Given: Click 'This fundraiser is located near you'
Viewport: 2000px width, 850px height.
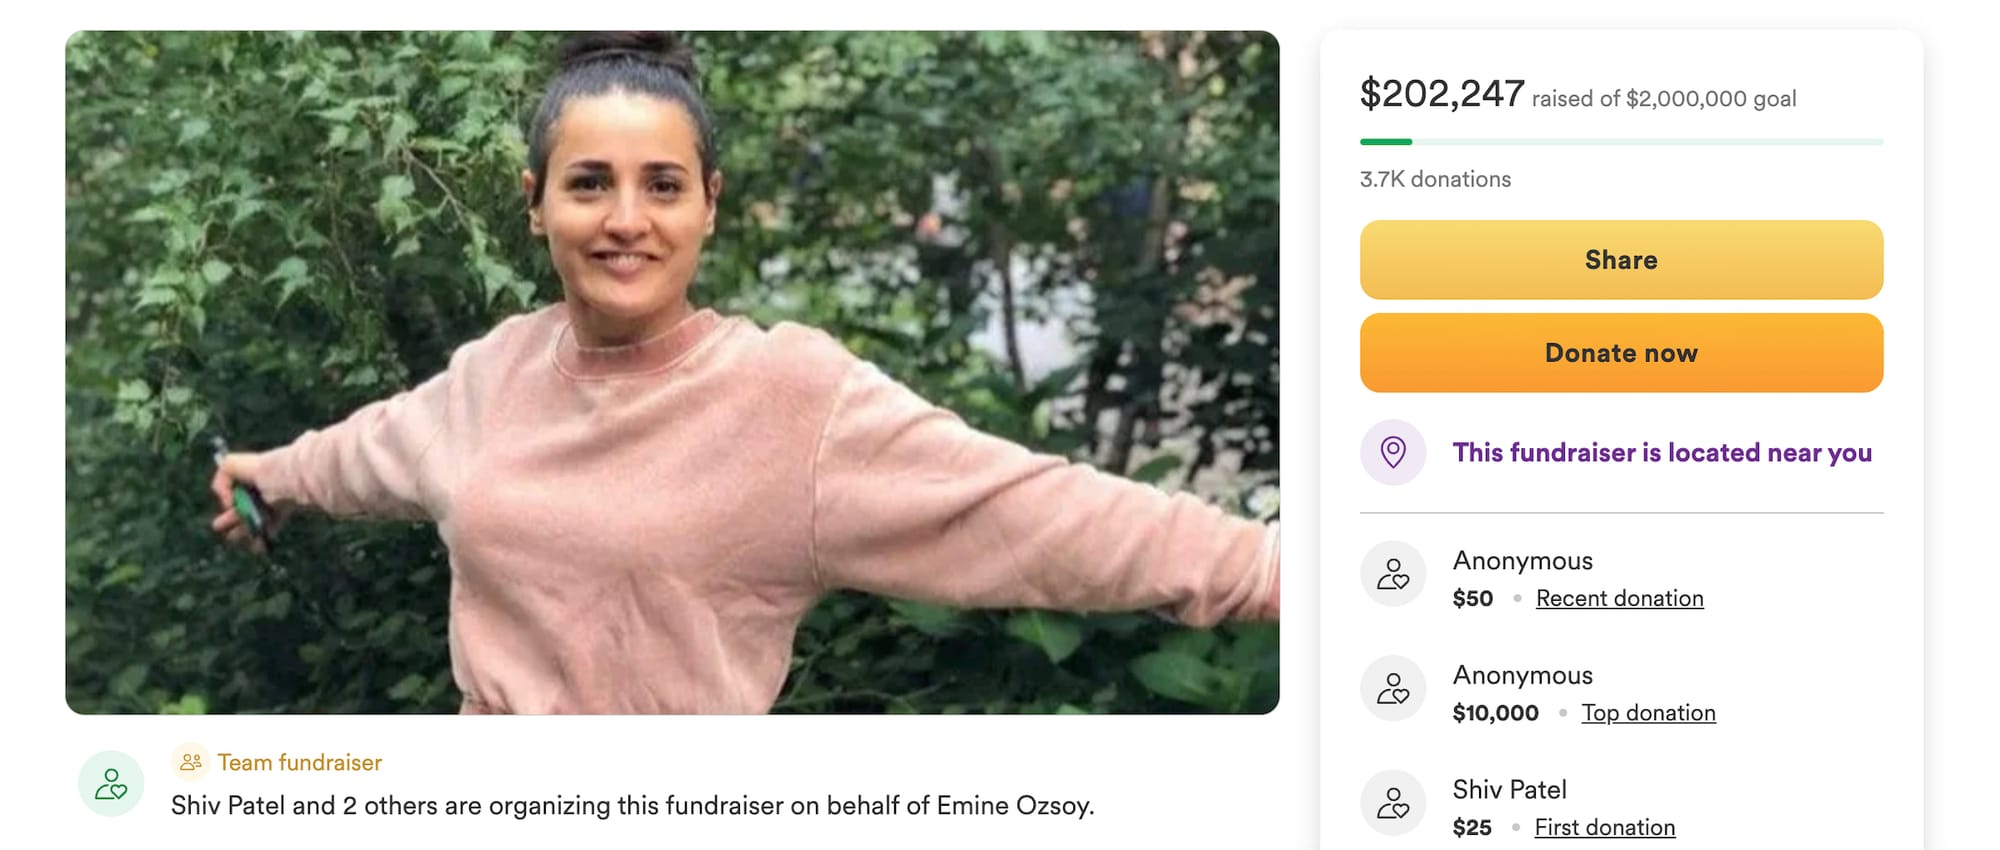Looking at the screenshot, I should (x=1662, y=452).
